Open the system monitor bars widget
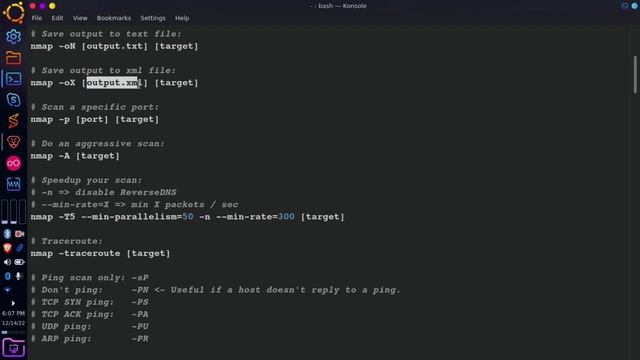640x360 pixels. pos(13,211)
